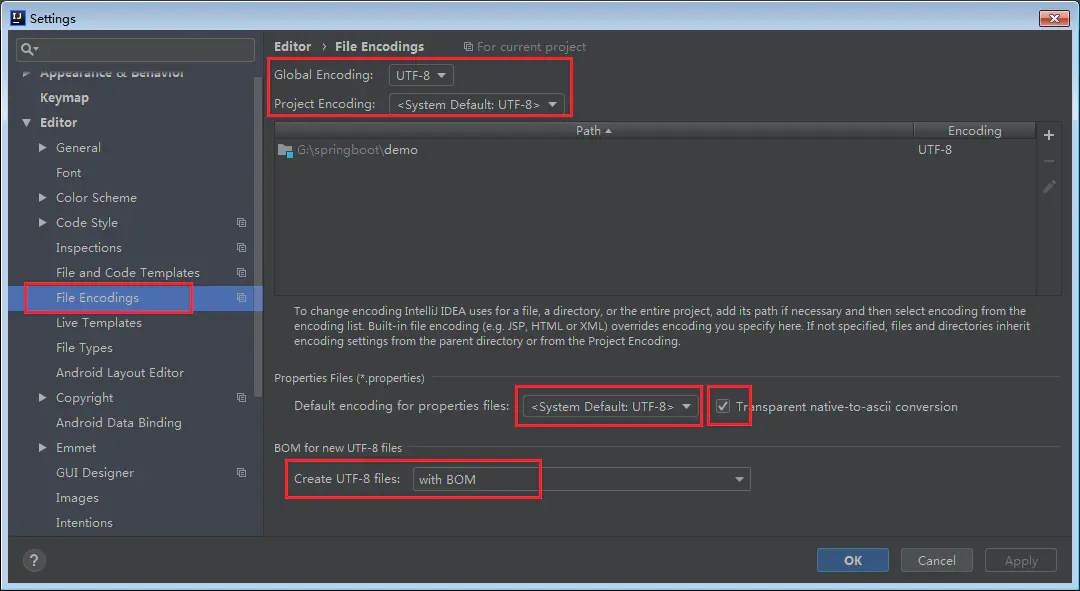1080x591 pixels.
Task: Click the project-level icon beside Copyright
Action: (x=241, y=398)
